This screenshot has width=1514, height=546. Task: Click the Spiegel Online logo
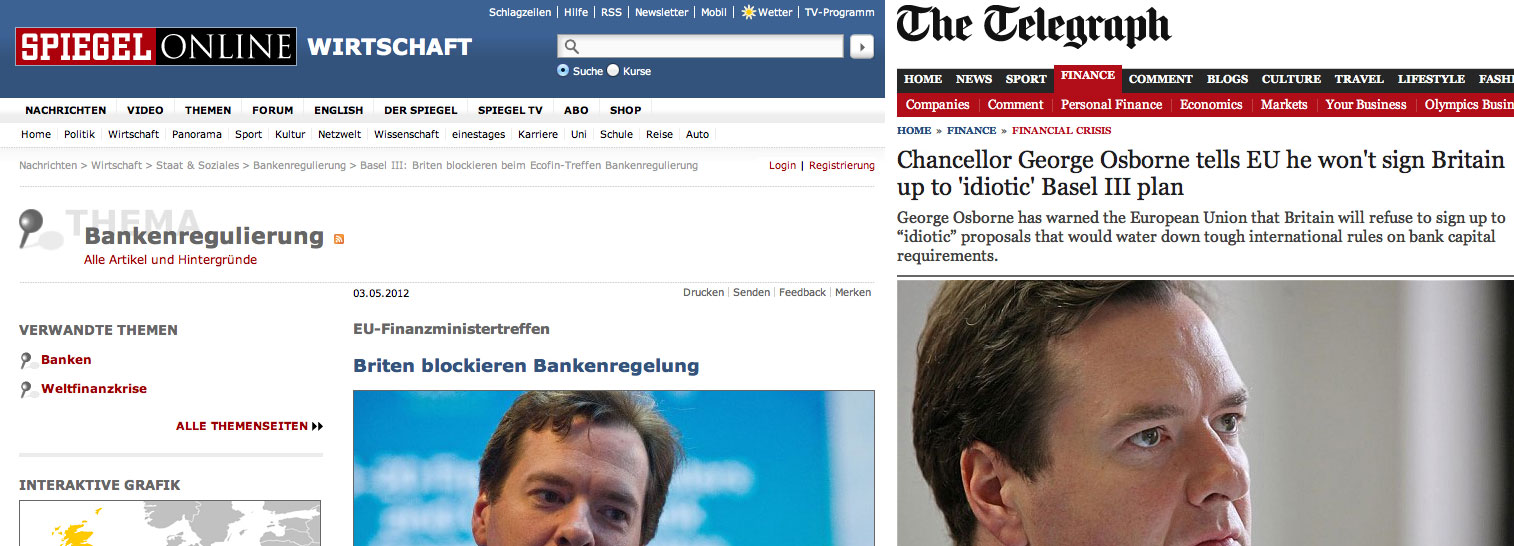coord(156,47)
